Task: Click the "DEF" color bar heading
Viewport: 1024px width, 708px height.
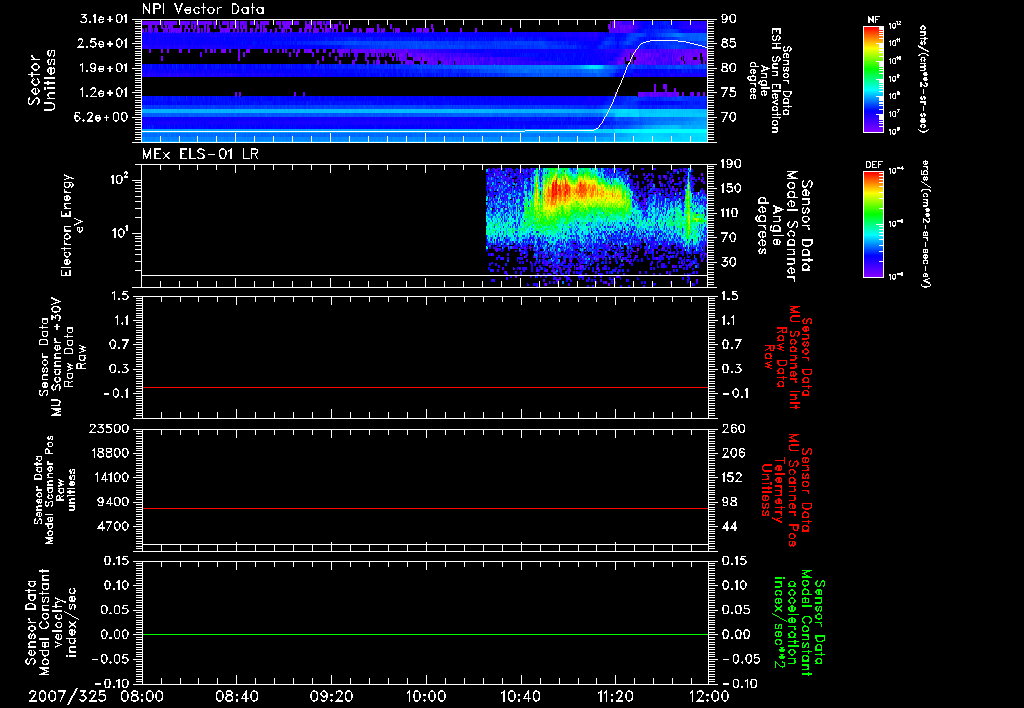Action: 874,165
